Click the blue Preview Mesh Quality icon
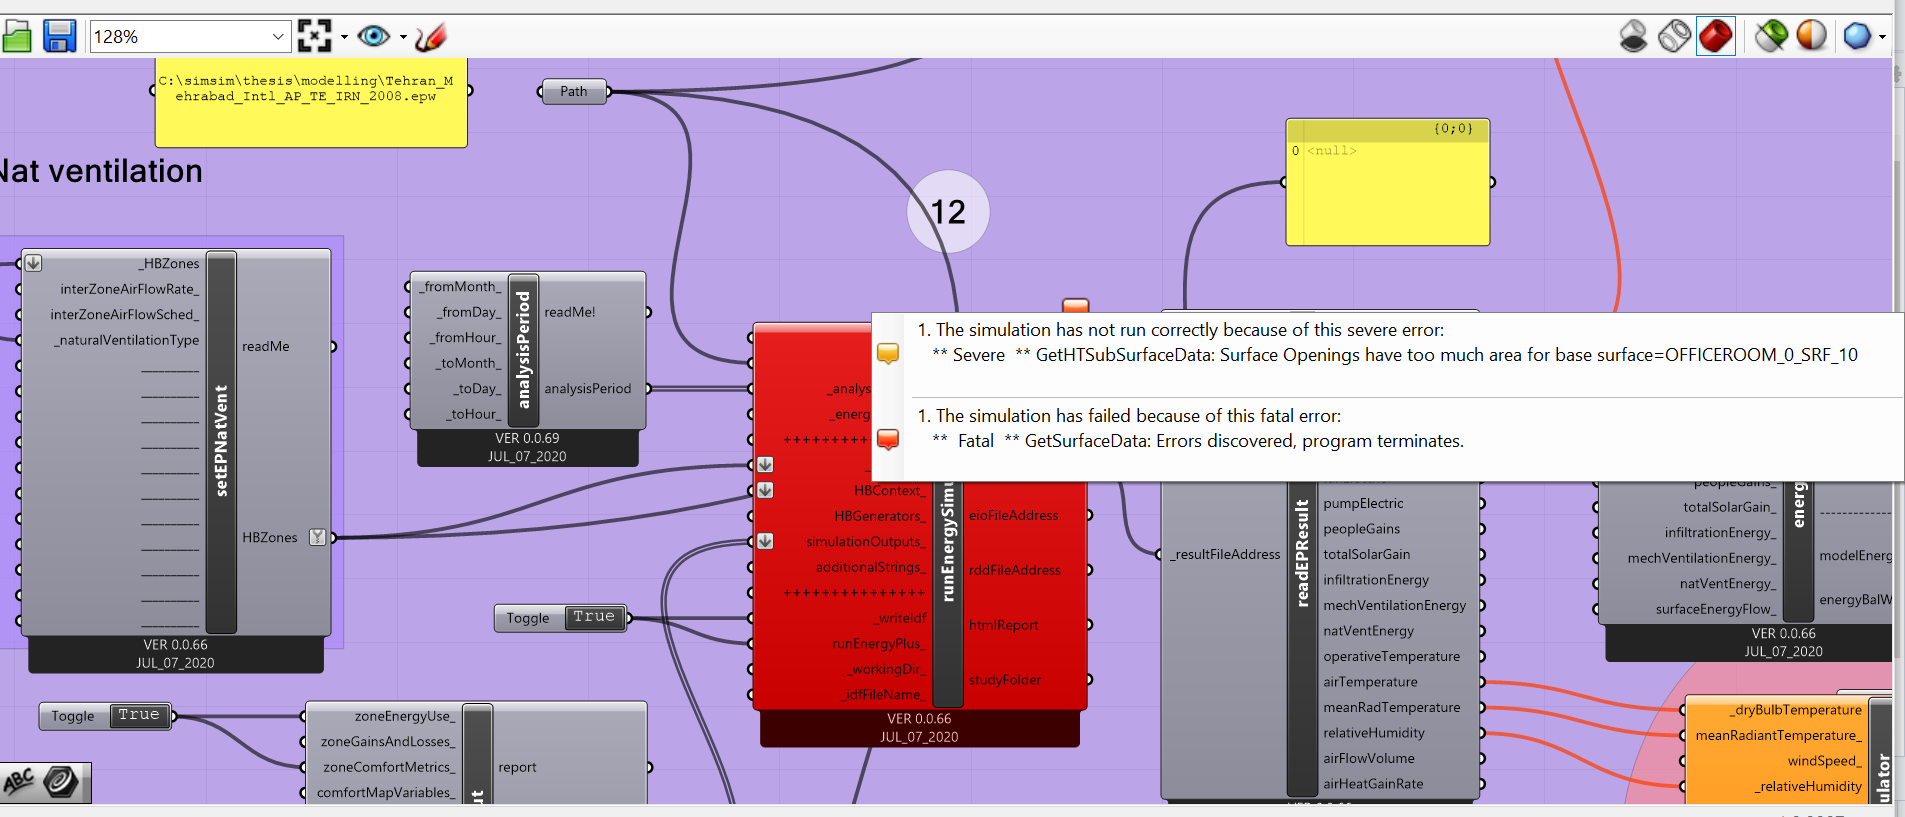This screenshot has width=1905, height=817. pyautogui.click(x=1857, y=37)
